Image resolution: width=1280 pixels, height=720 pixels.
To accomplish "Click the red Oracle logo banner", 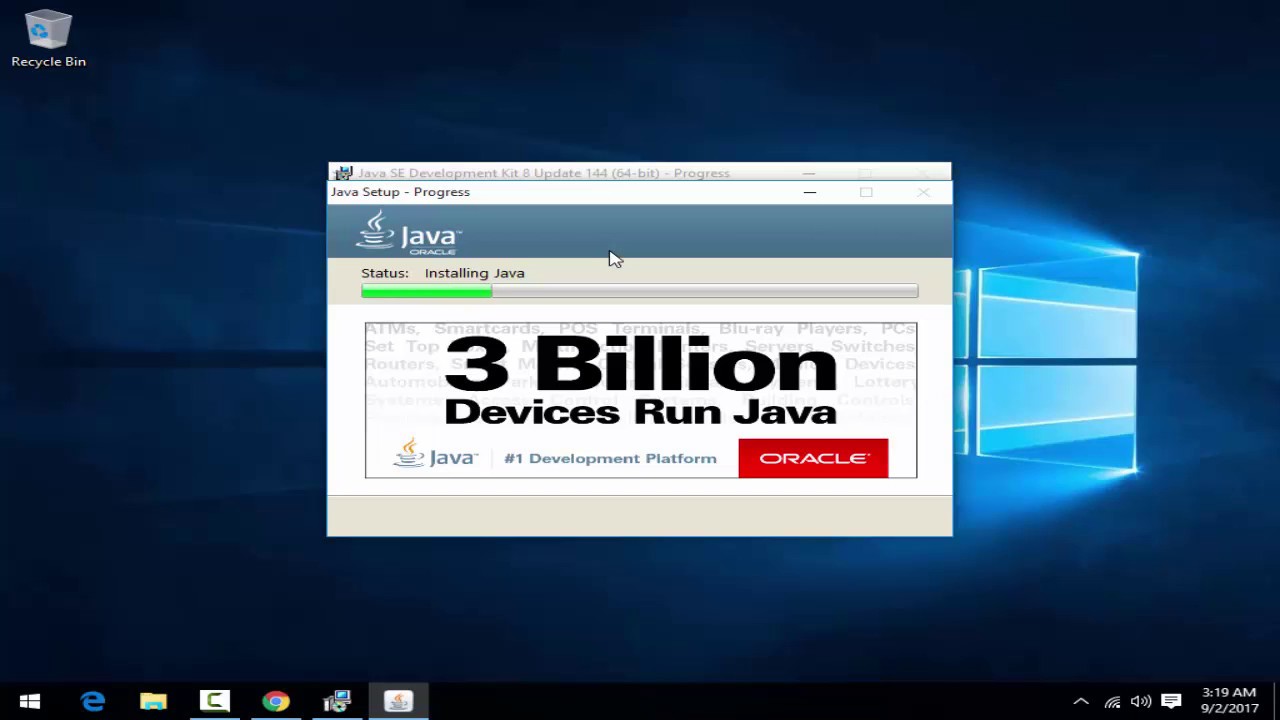I will pyautogui.click(x=813, y=458).
